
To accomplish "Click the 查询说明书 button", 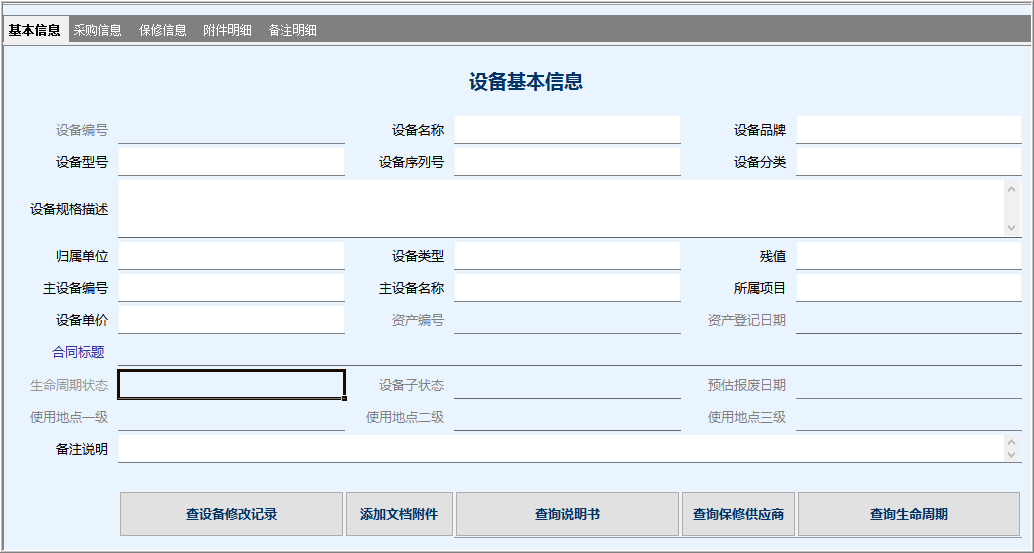I will 567,514.
